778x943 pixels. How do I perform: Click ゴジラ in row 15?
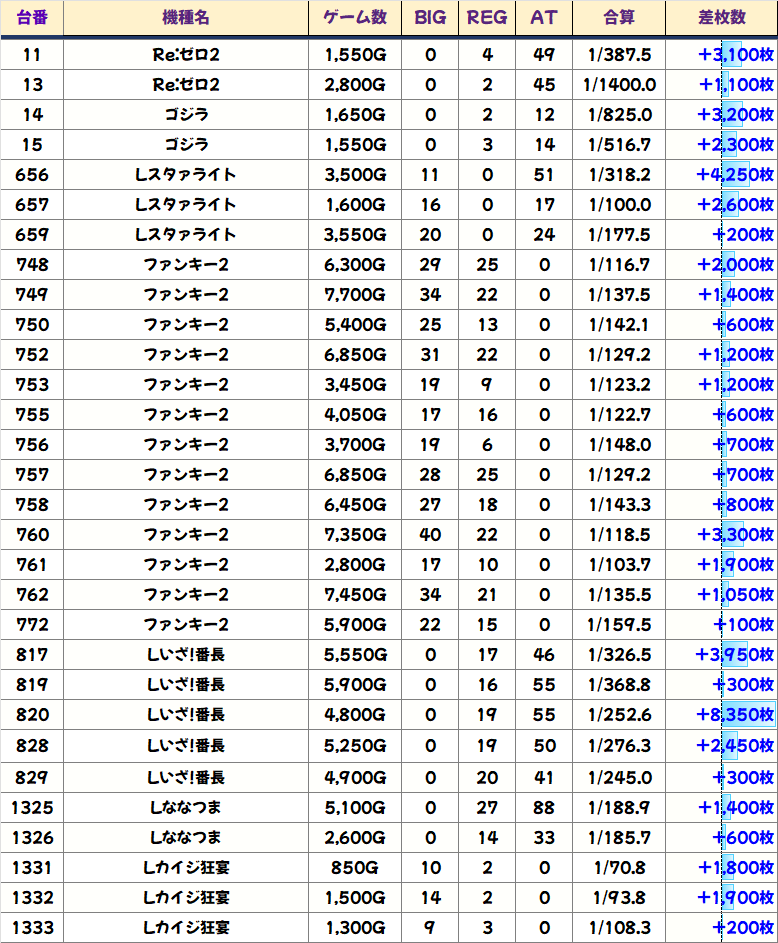(x=186, y=145)
